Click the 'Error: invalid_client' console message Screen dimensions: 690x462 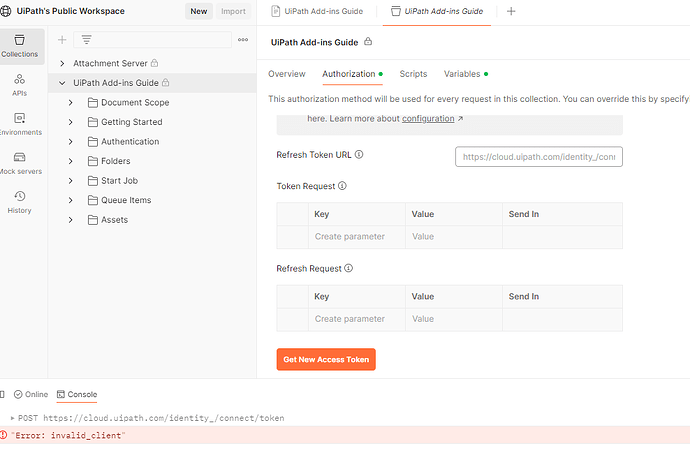68,435
